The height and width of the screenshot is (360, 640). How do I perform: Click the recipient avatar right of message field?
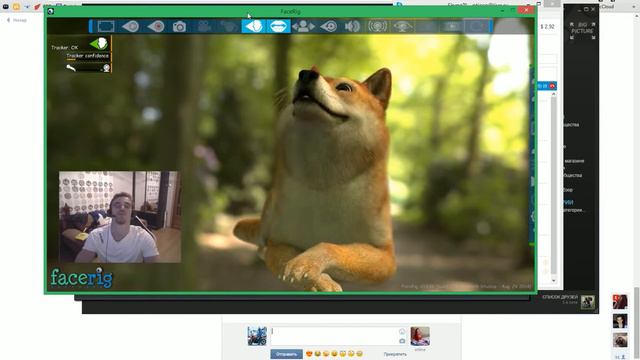tap(420, 336)
